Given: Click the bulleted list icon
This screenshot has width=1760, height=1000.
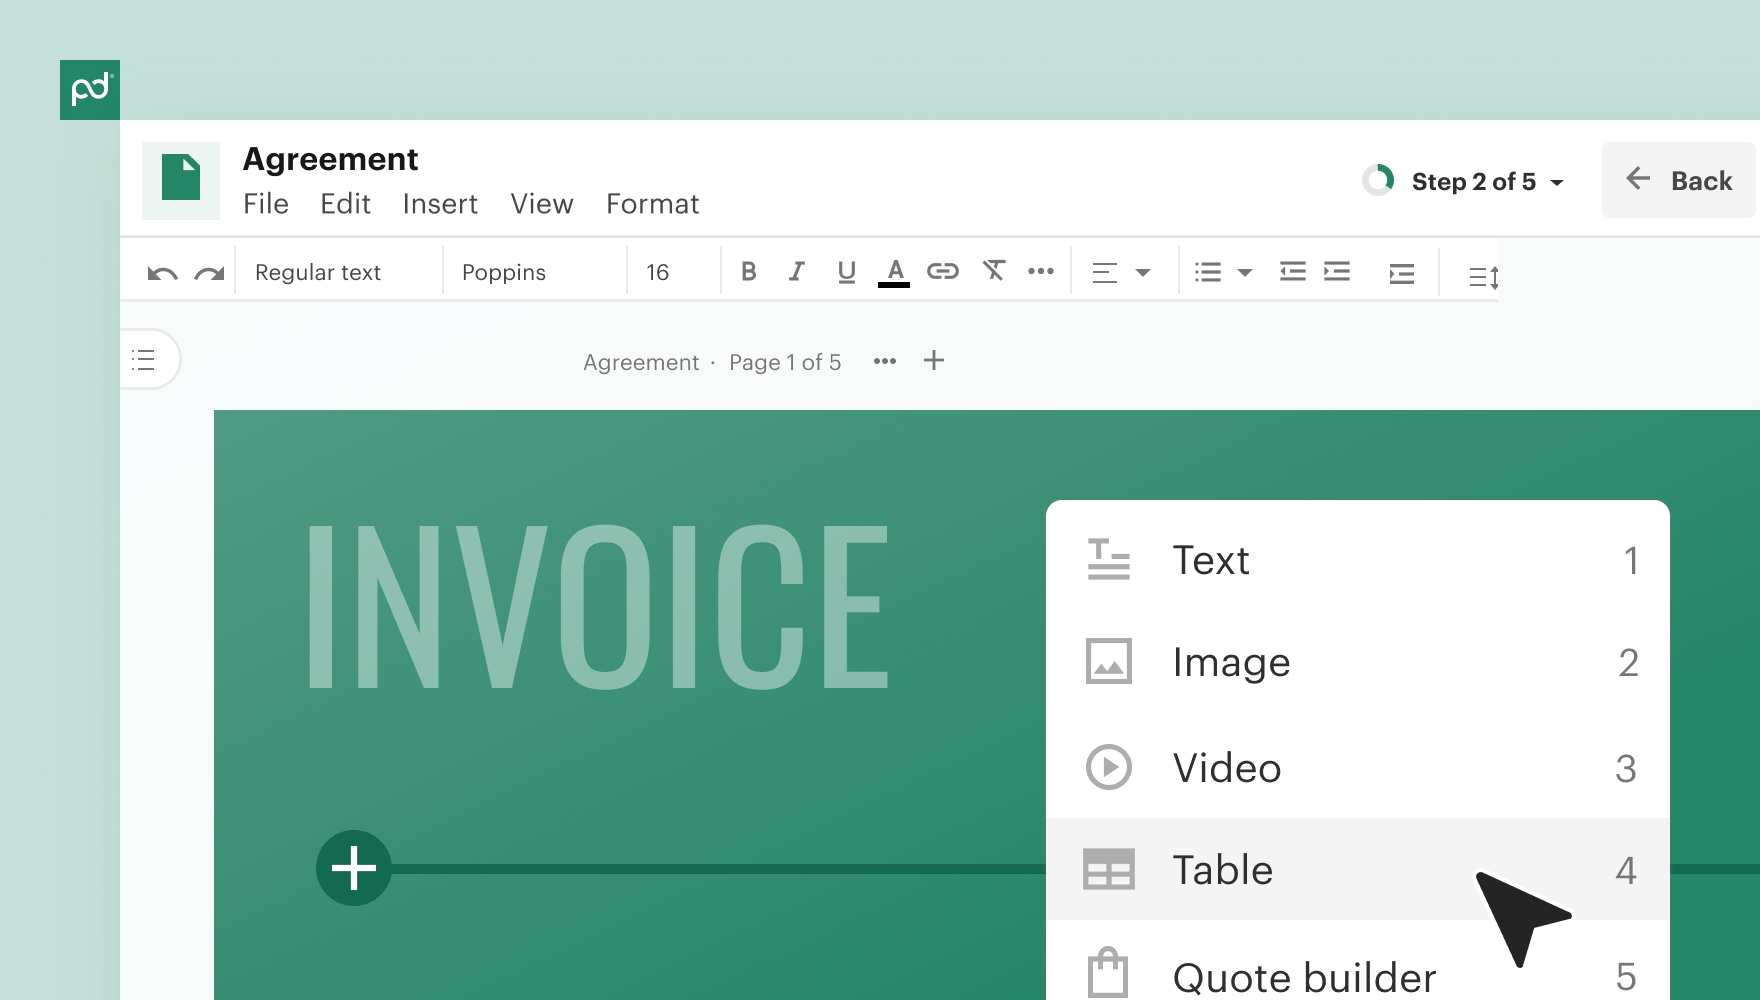Looking at the screenshot, I should coord(1208,272).
